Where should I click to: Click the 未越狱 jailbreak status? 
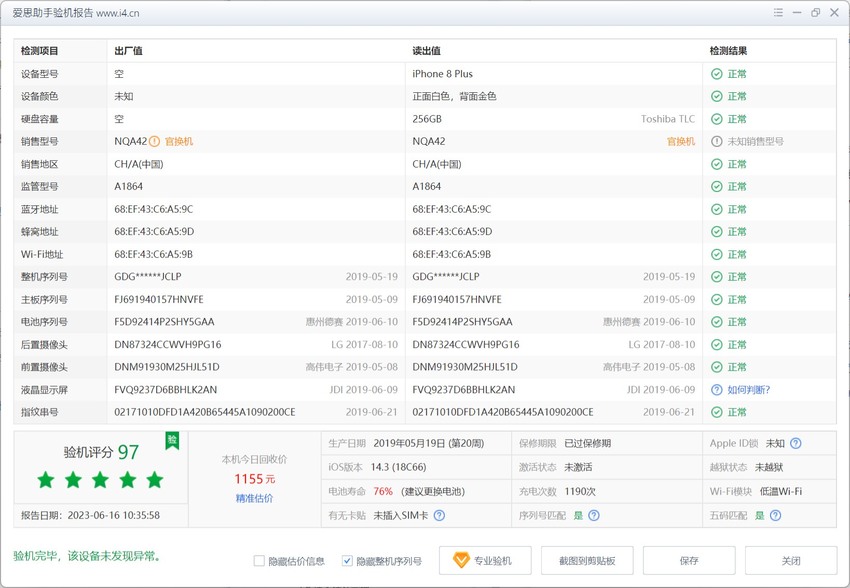(x=769, y=467)
